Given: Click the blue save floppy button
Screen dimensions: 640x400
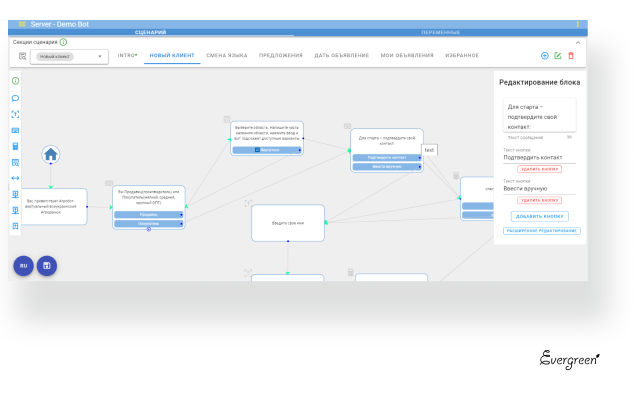Looking at the screenshot, I should click(x=46, y=265).
